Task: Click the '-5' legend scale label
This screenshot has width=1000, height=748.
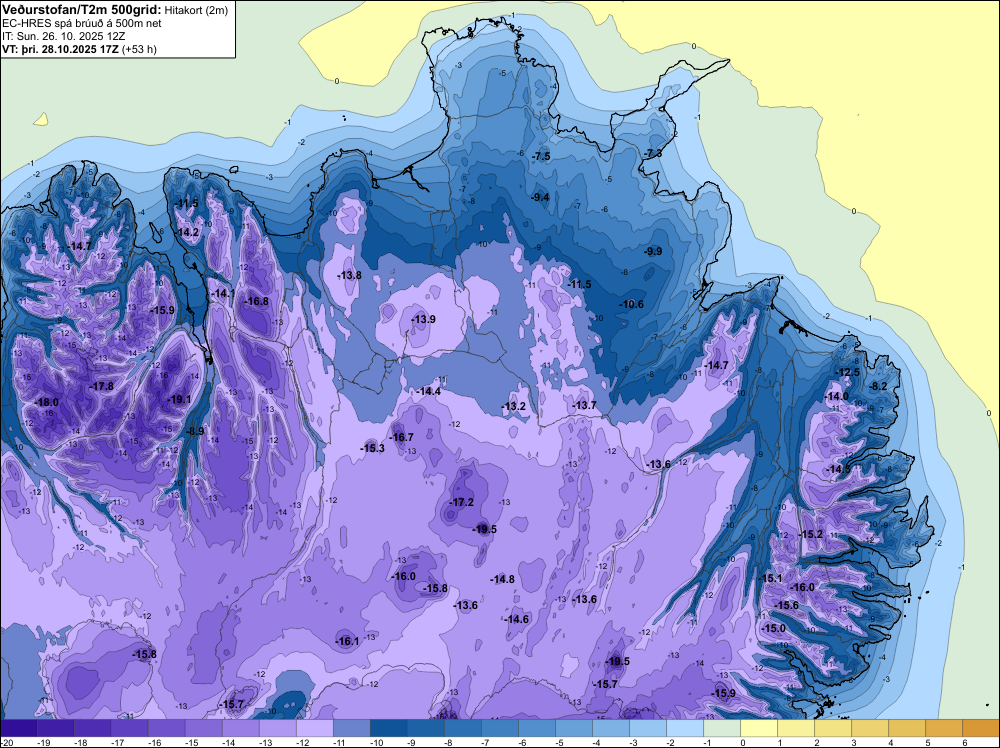Action: pos(559,742)
